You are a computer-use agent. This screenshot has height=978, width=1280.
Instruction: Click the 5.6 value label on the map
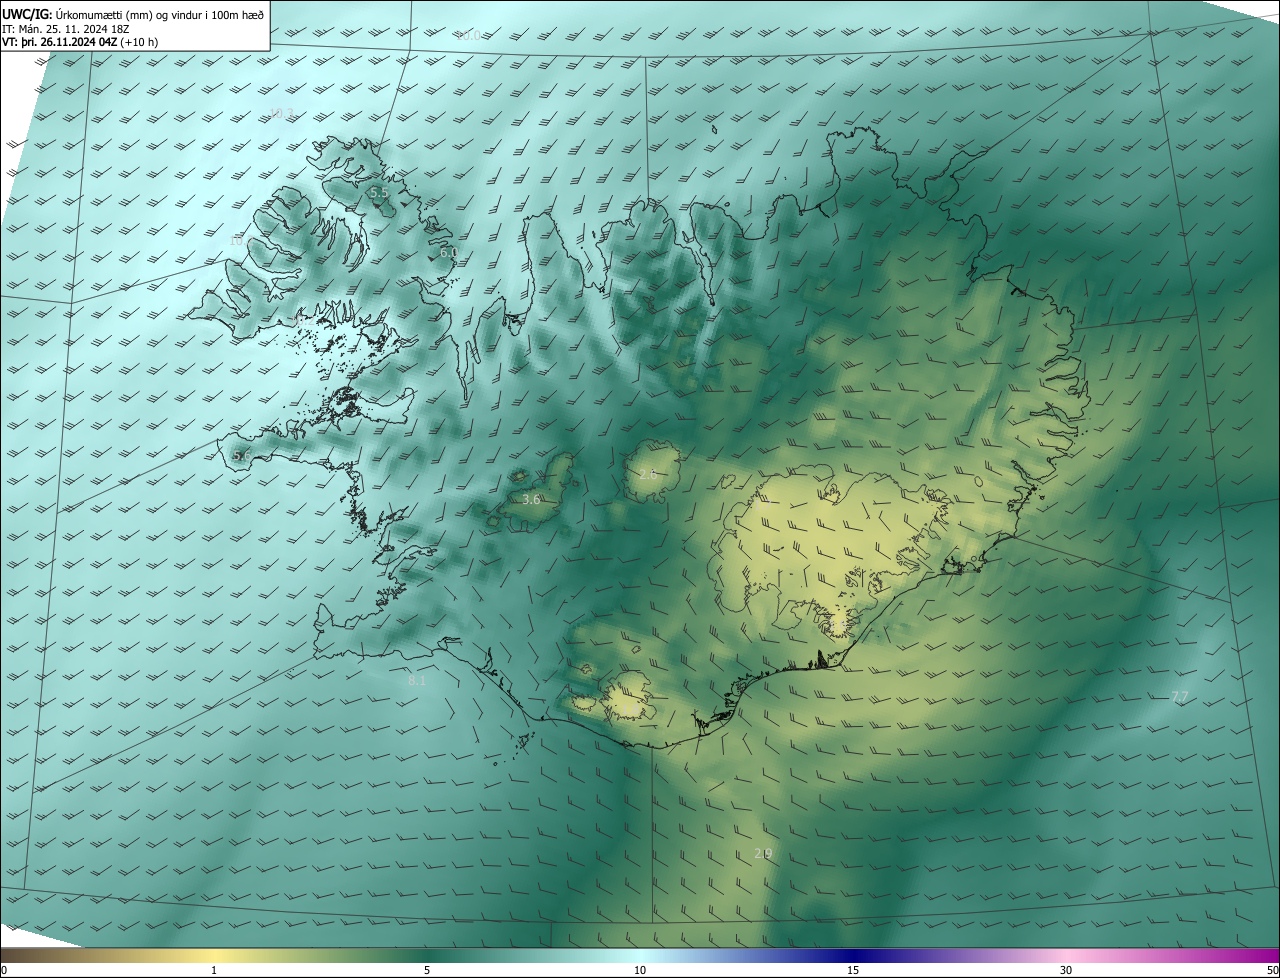241,455
